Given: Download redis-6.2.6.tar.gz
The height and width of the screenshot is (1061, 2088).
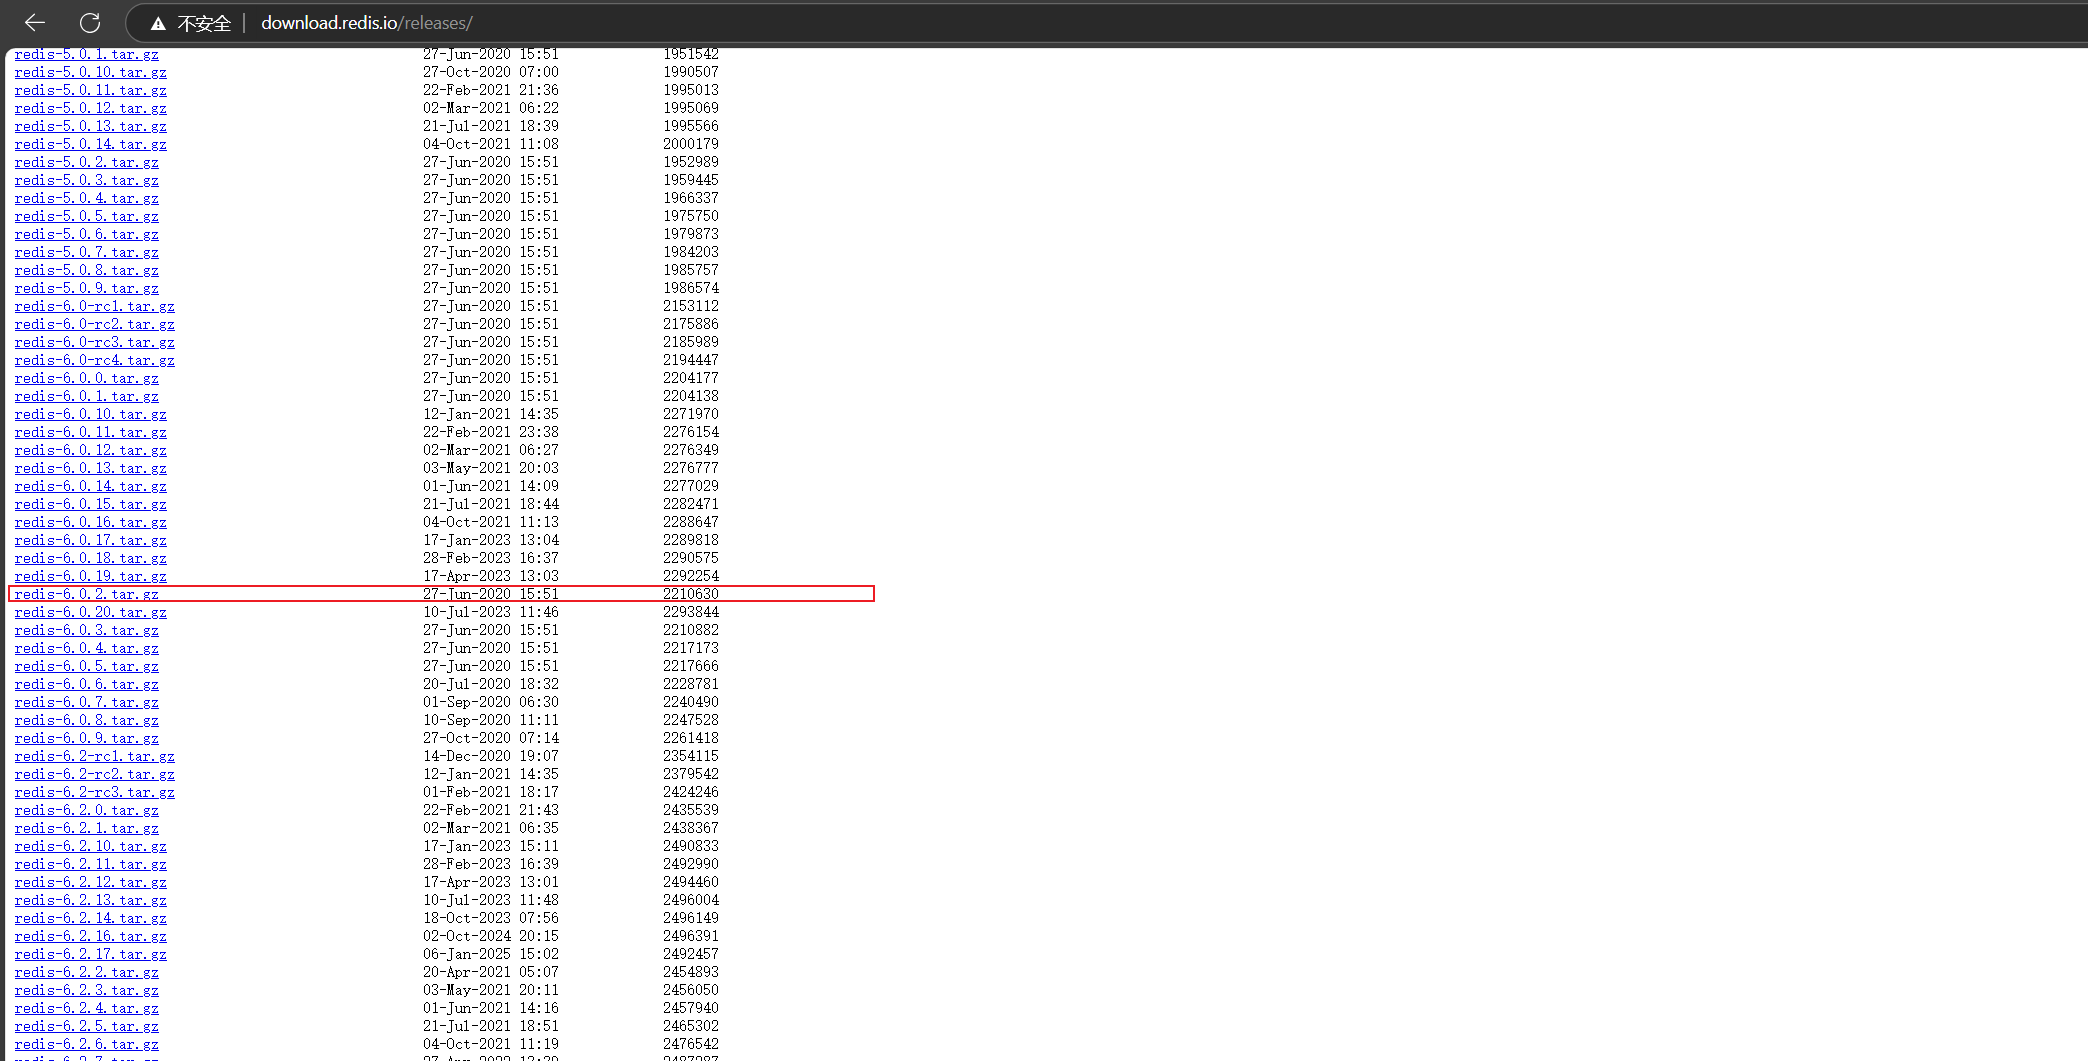Looking at the screenshot, I should (87, 1044).
